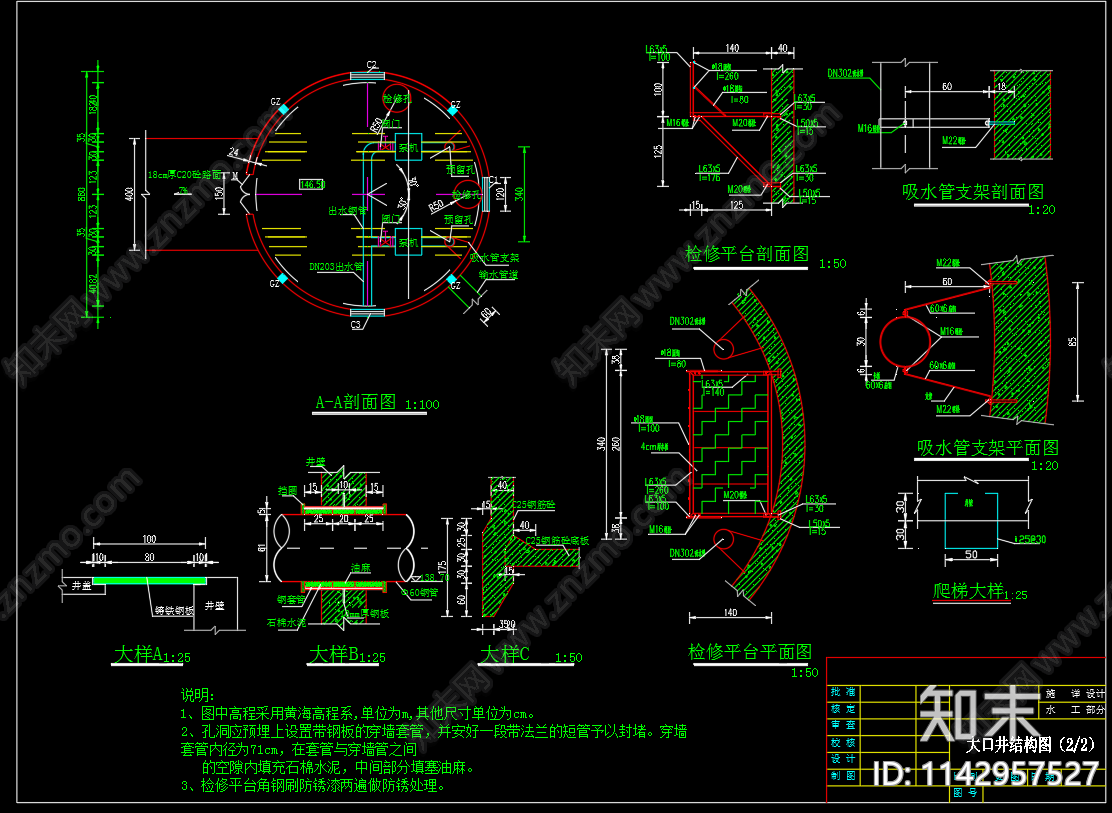Click the "吸水管支架平面图" title
The image size is (1112, 813).
(x=988, y=448)
